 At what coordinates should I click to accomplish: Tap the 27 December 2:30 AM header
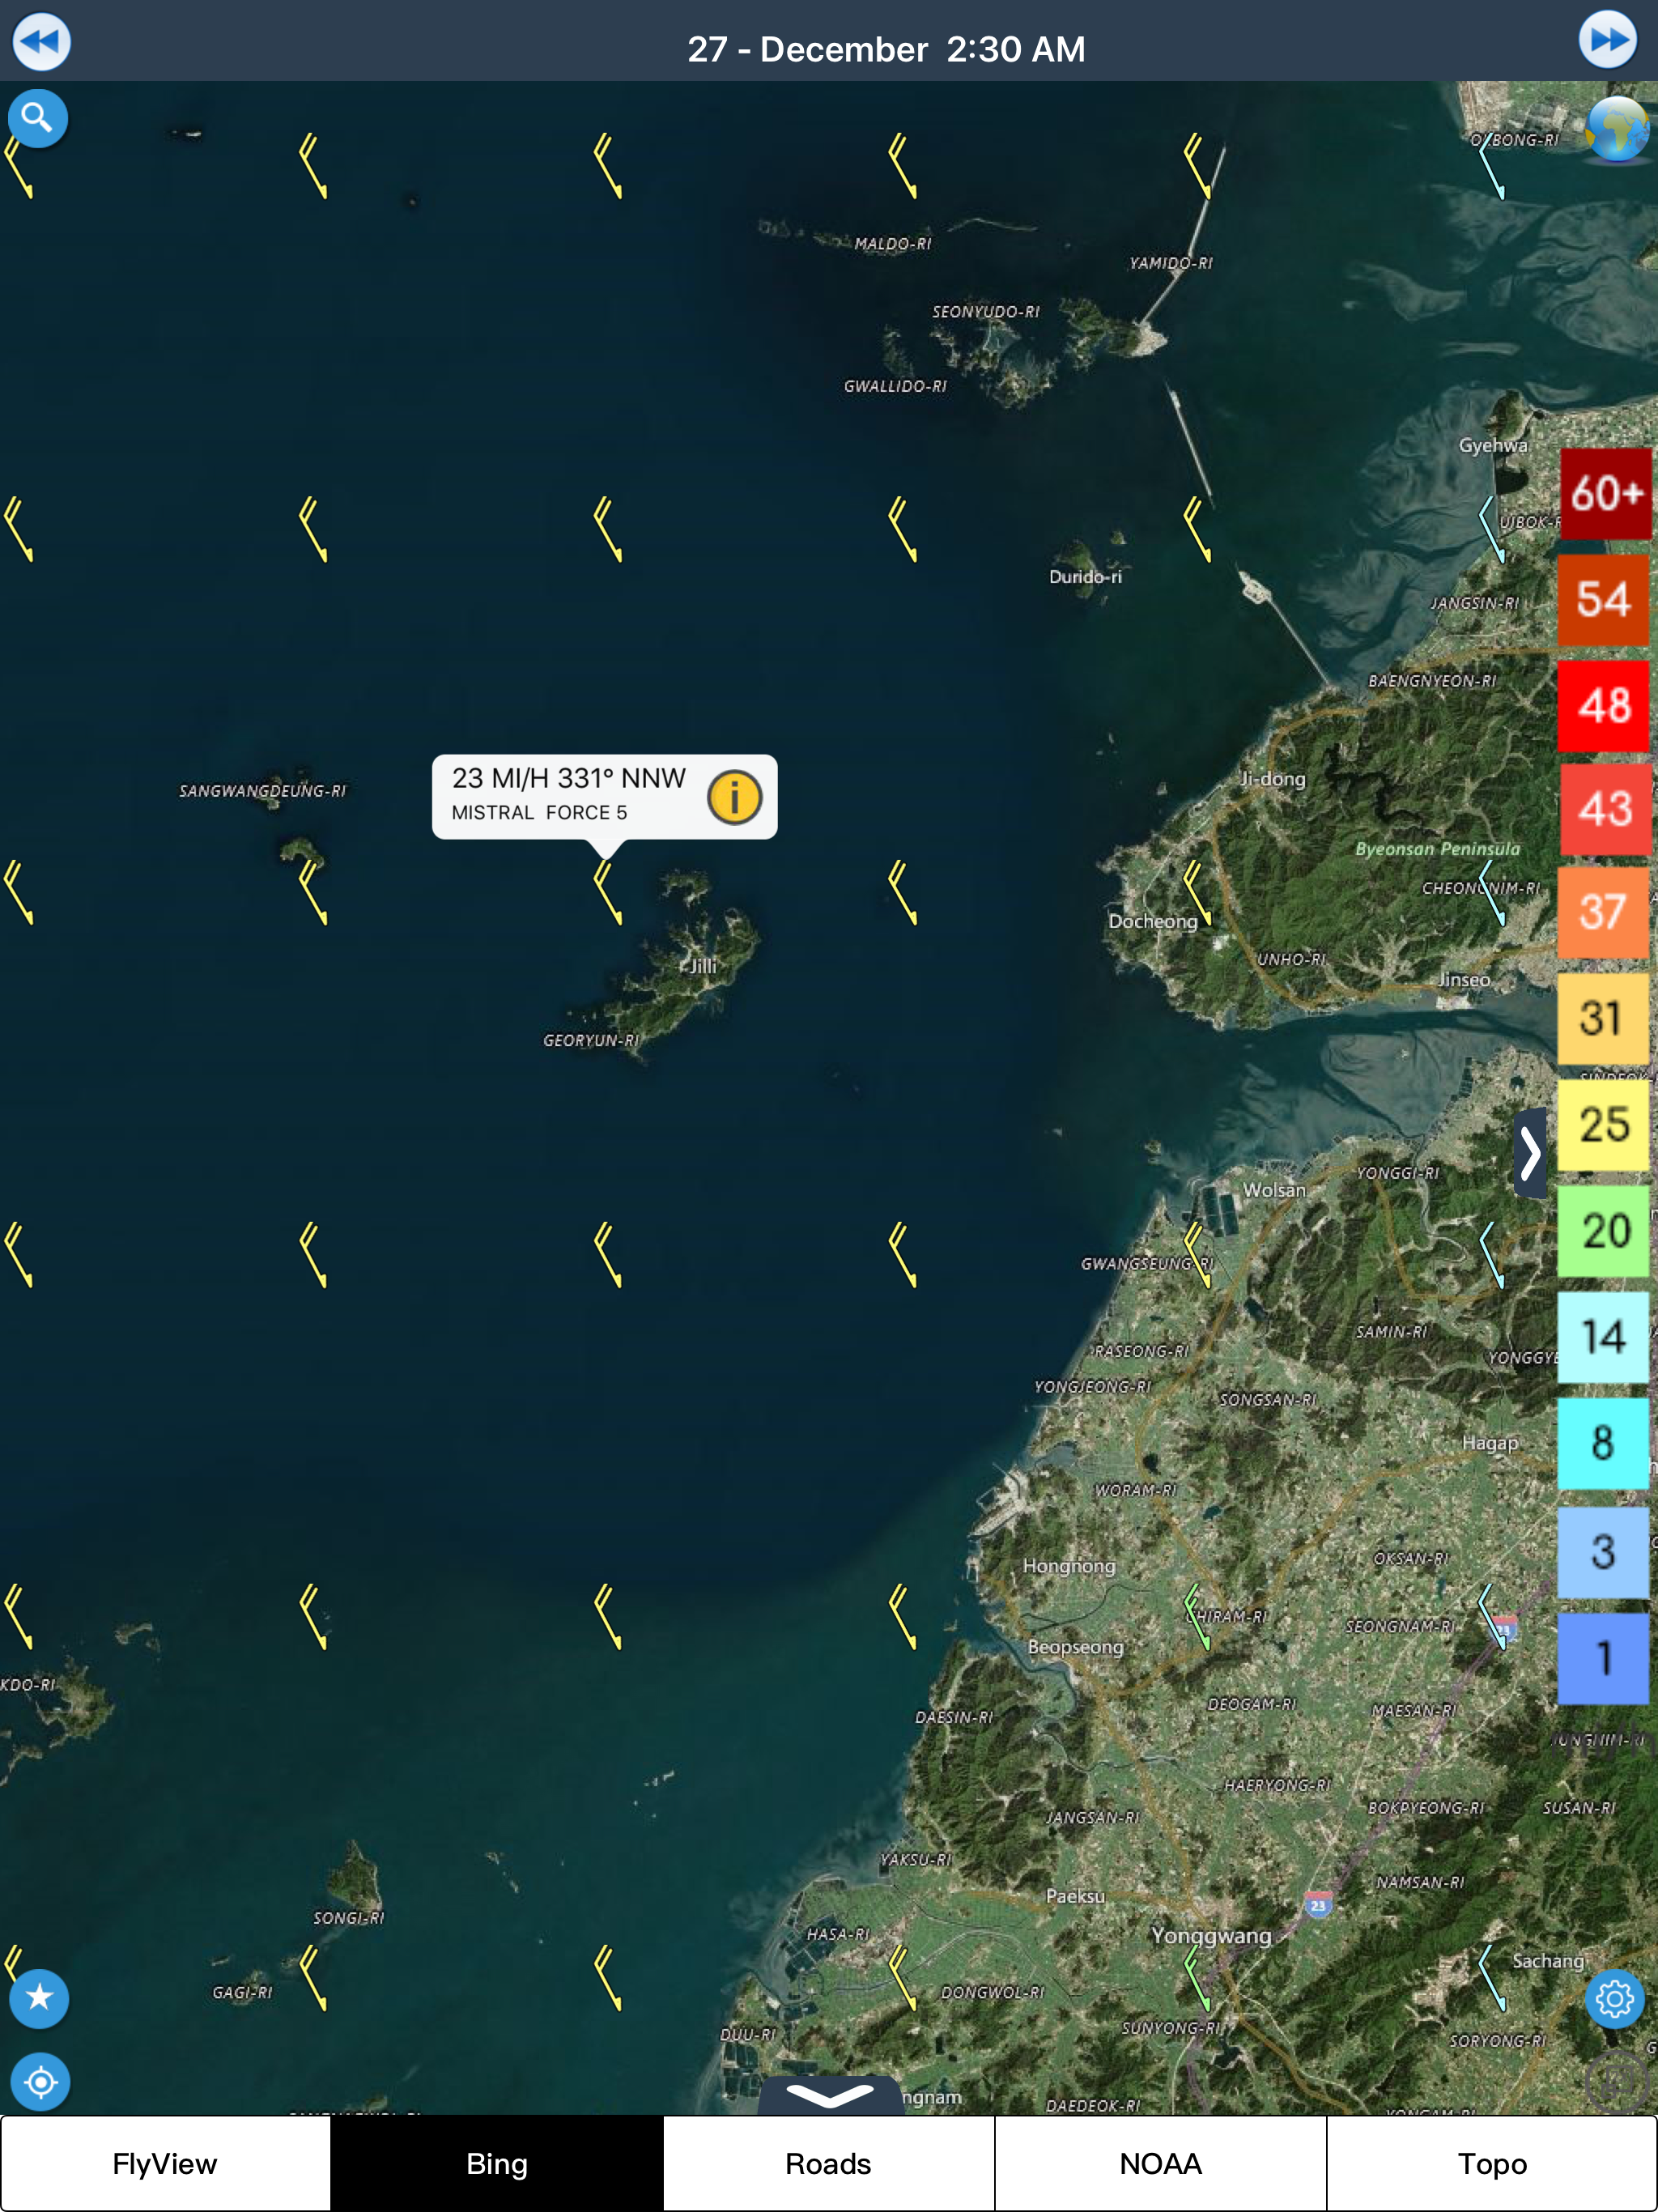click(886, 48)
